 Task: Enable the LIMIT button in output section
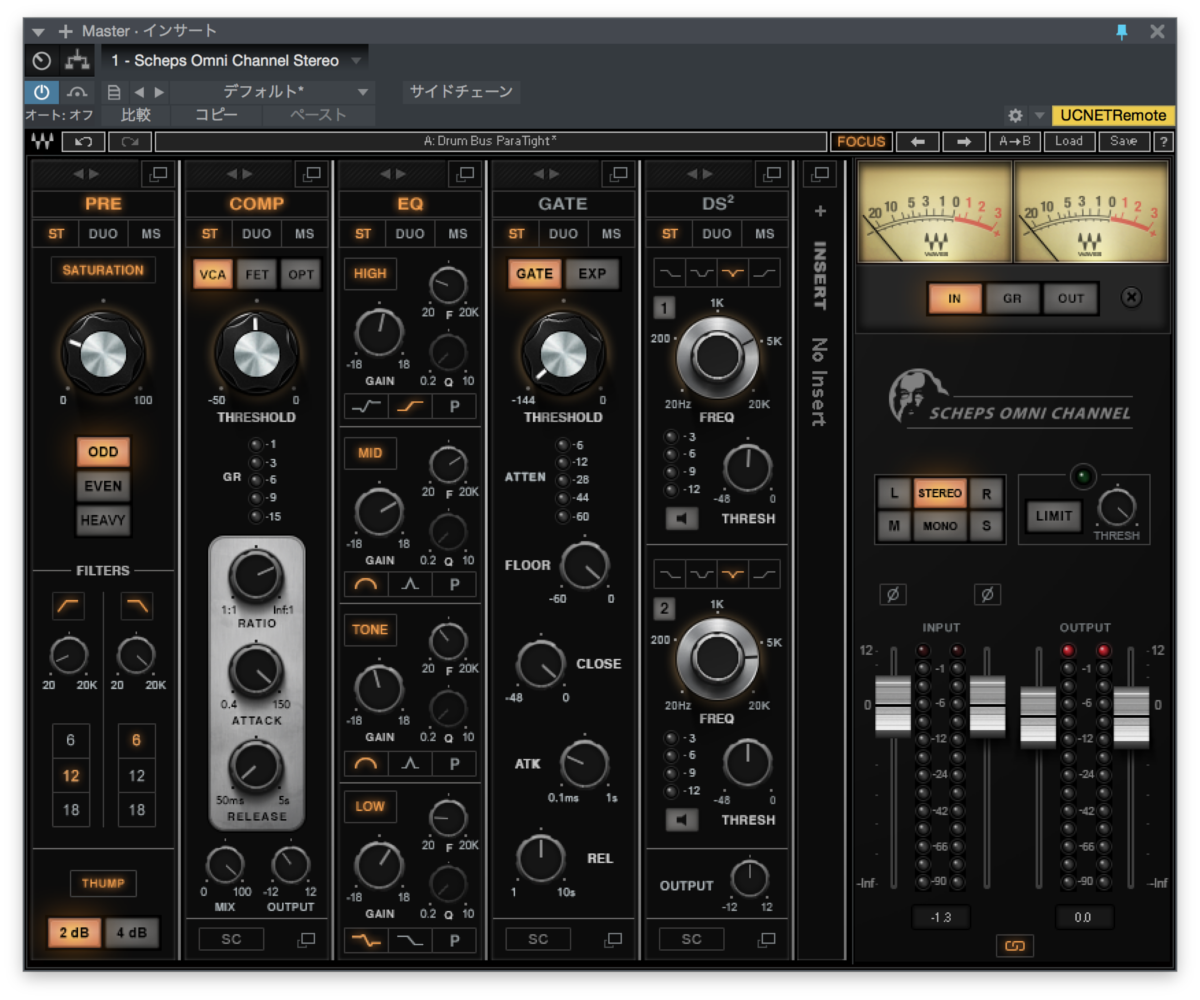(1054, 516)
